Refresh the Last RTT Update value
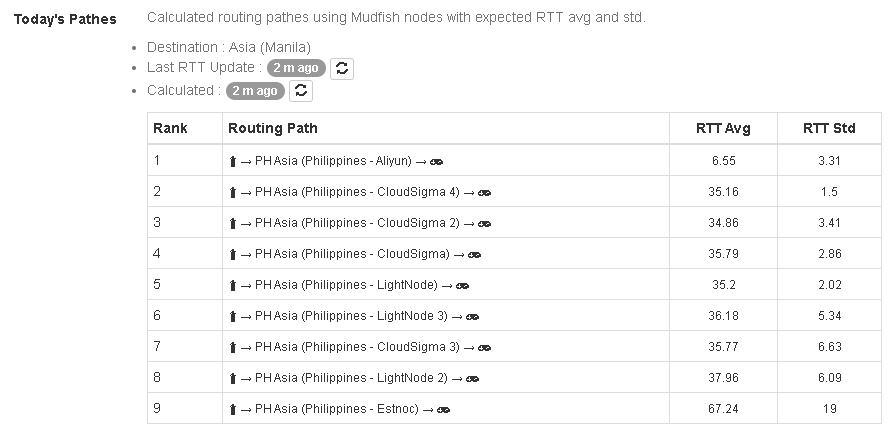Screen dimensions: 887x427 pos(342,68)
